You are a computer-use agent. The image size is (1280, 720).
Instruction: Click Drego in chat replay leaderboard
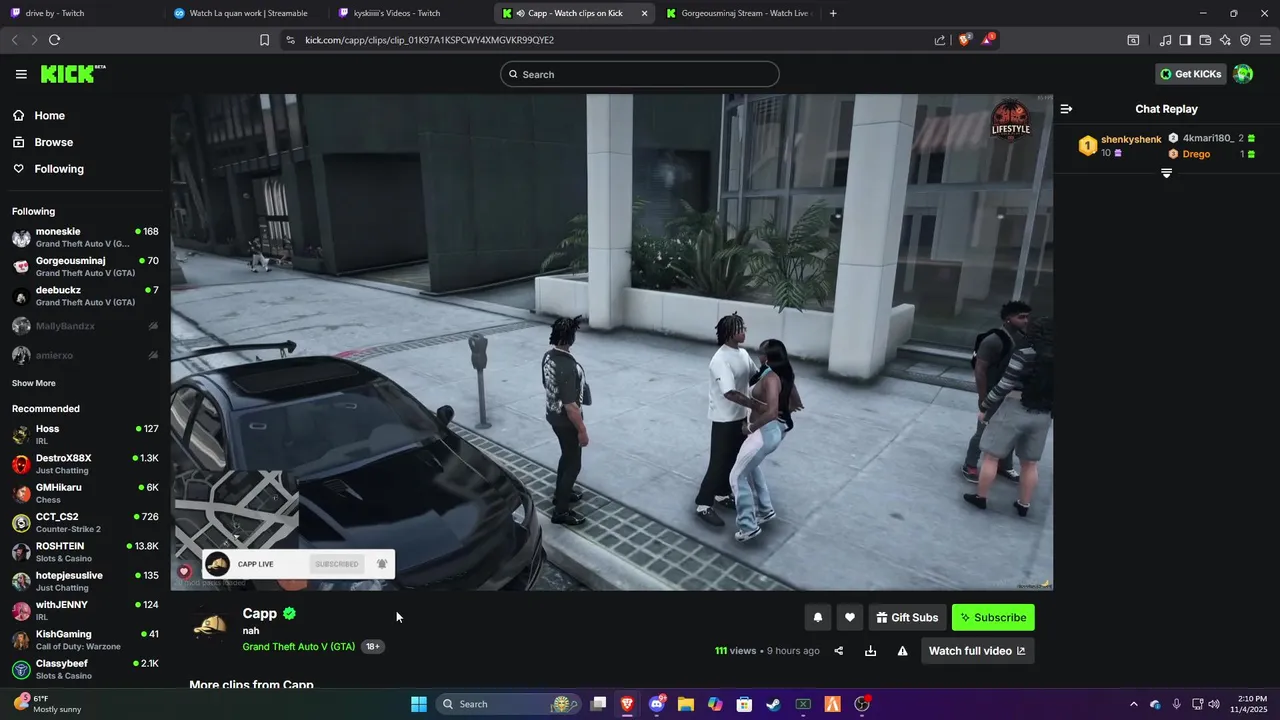[x=1196, y=154]
